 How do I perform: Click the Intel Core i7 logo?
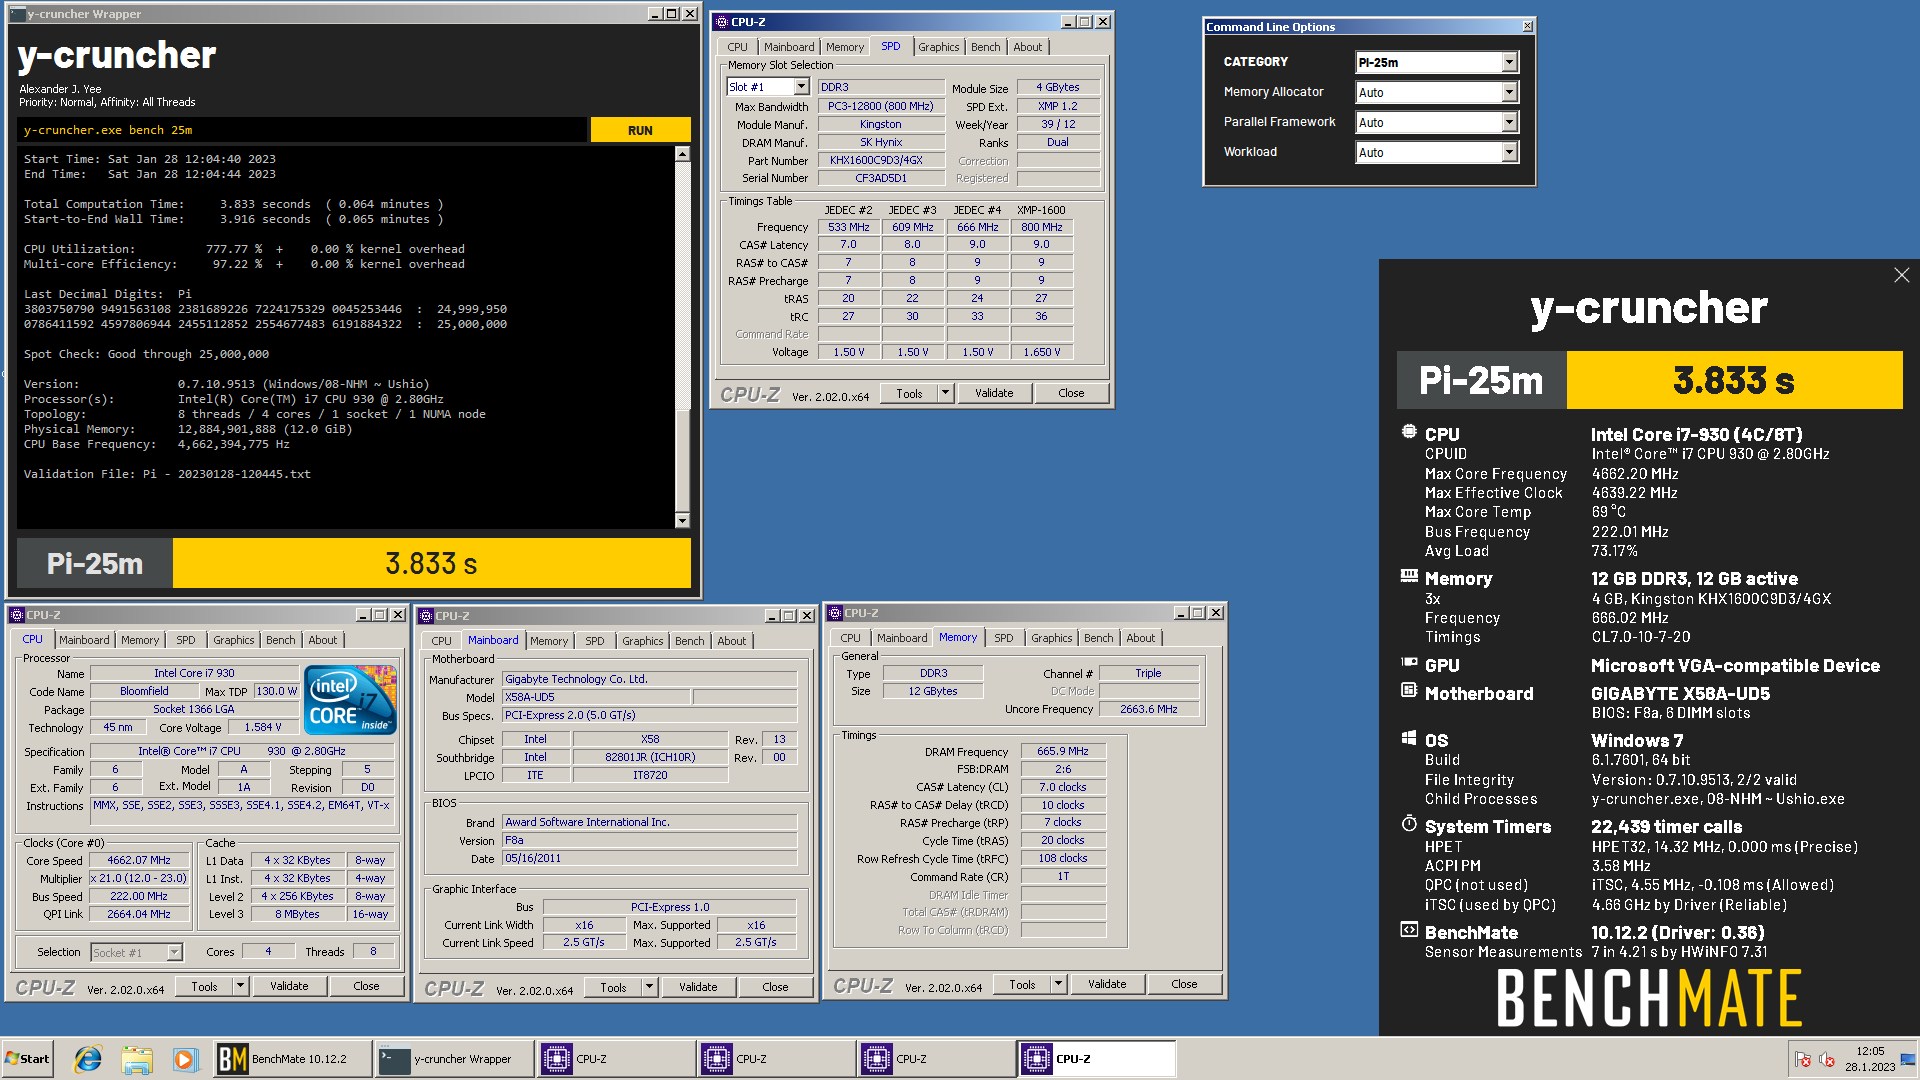click(x=350, y=699)
